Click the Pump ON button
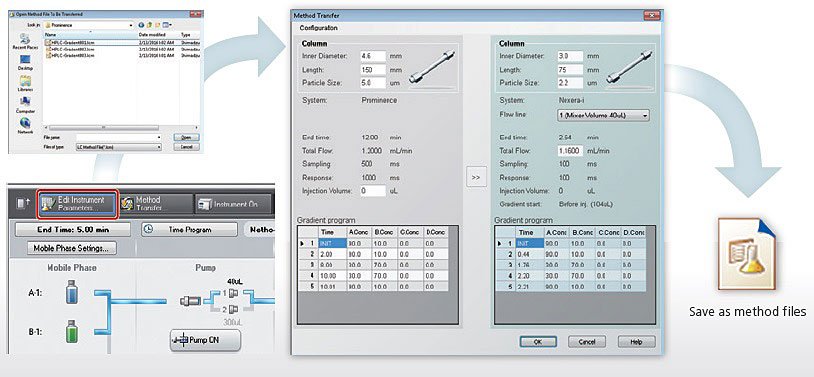Screen dimensions: 814x377 pos(206,340)
